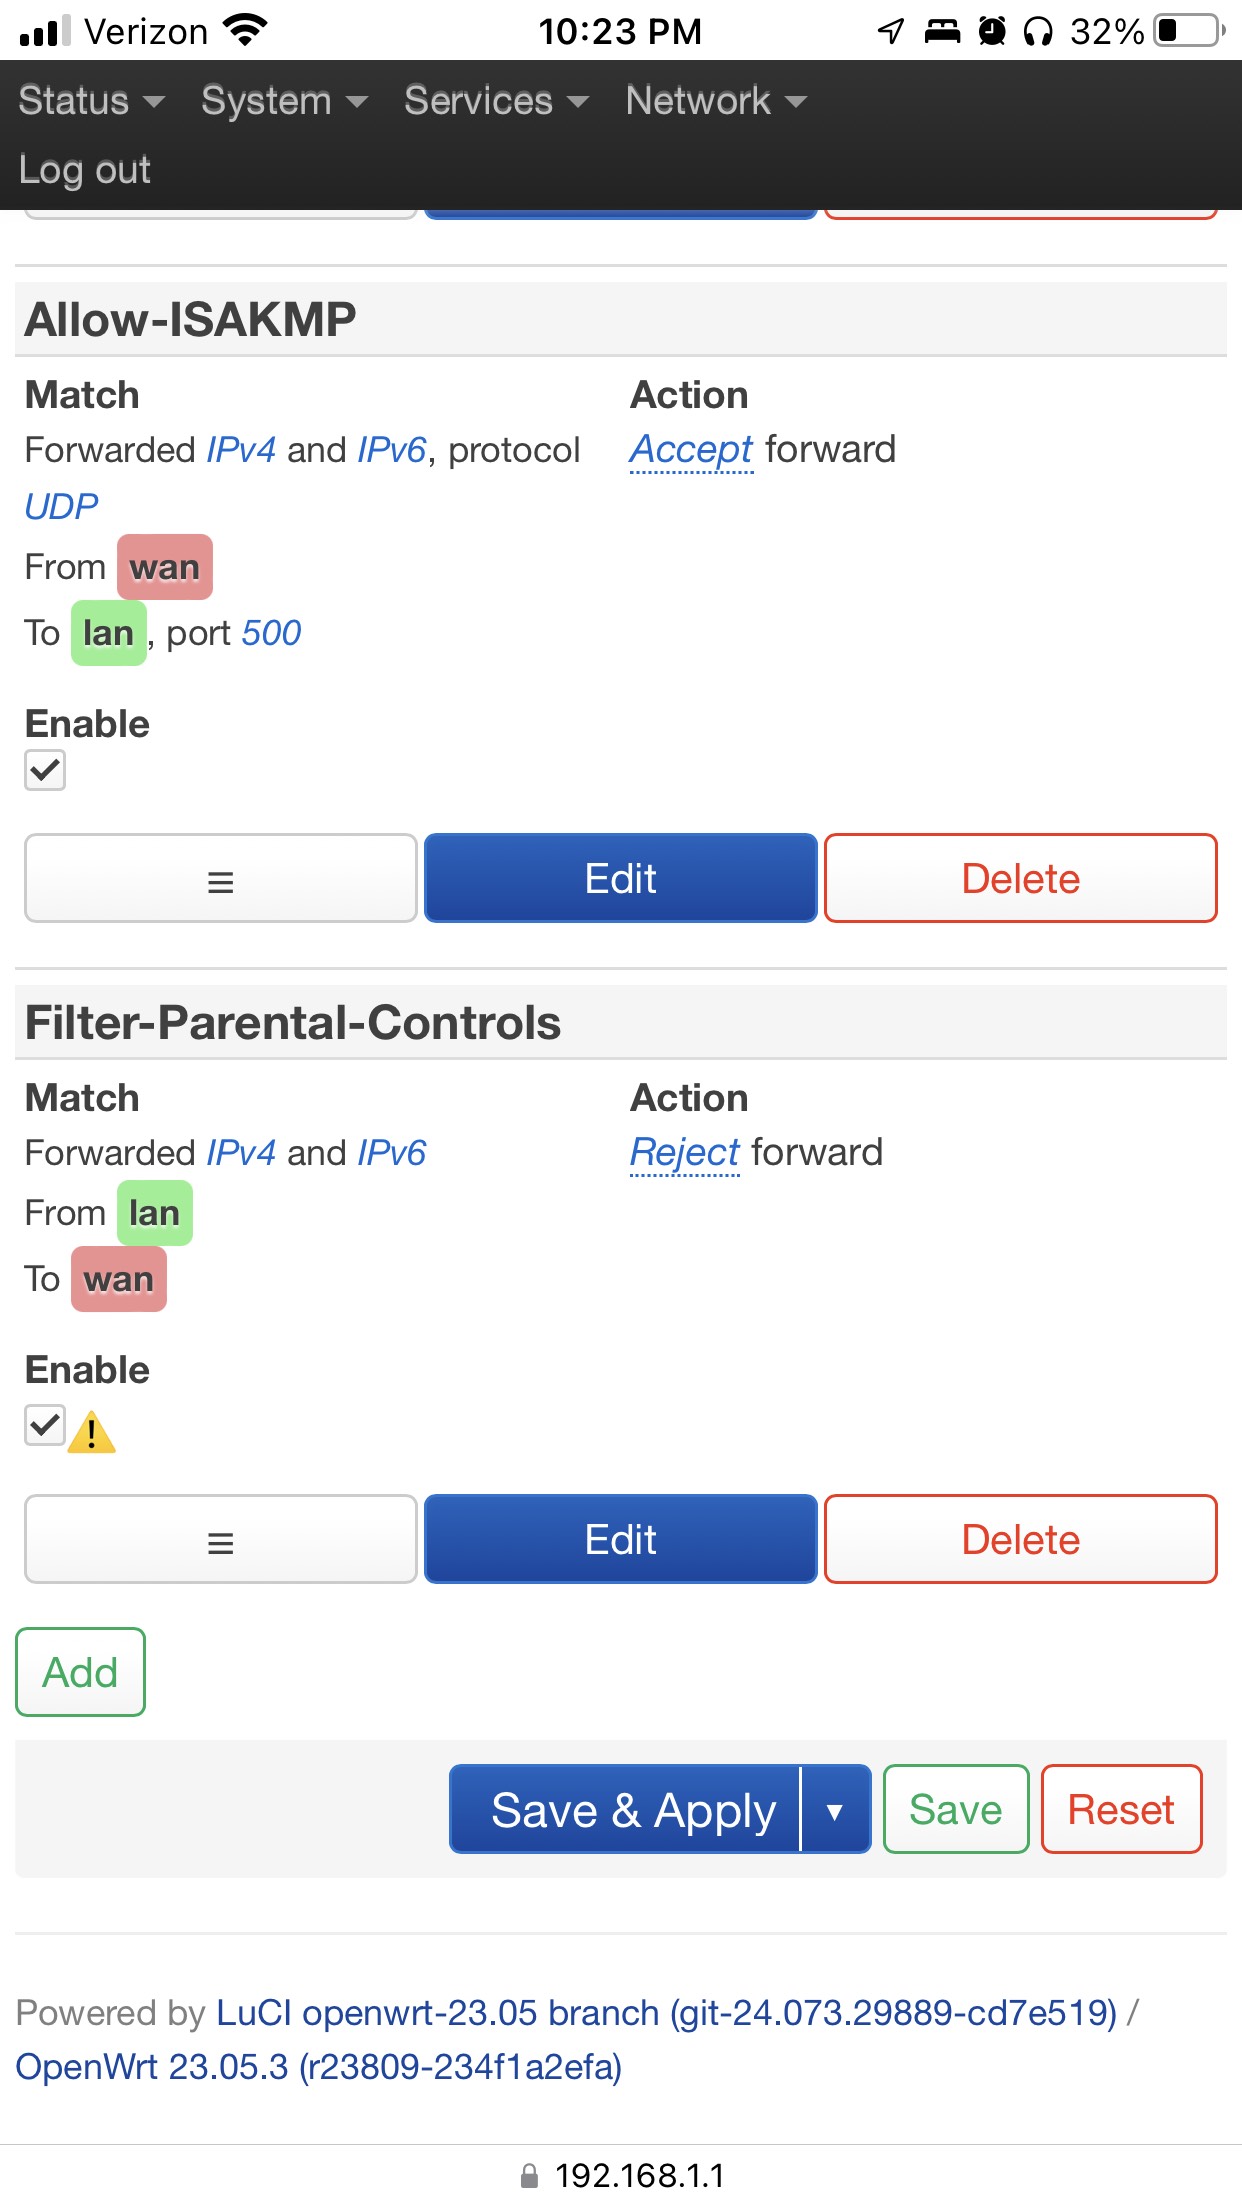Tap the alarm clock status icon

[992, 31]
